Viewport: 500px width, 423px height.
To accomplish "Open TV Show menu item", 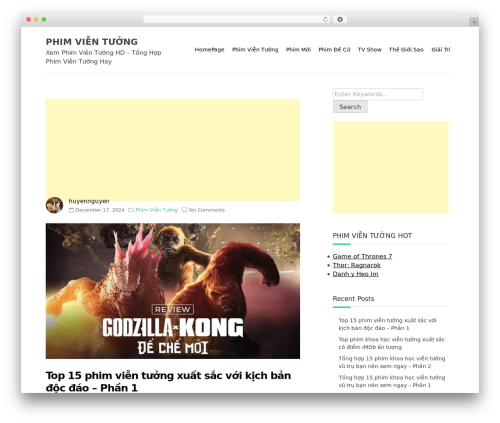I will [370, 50].
